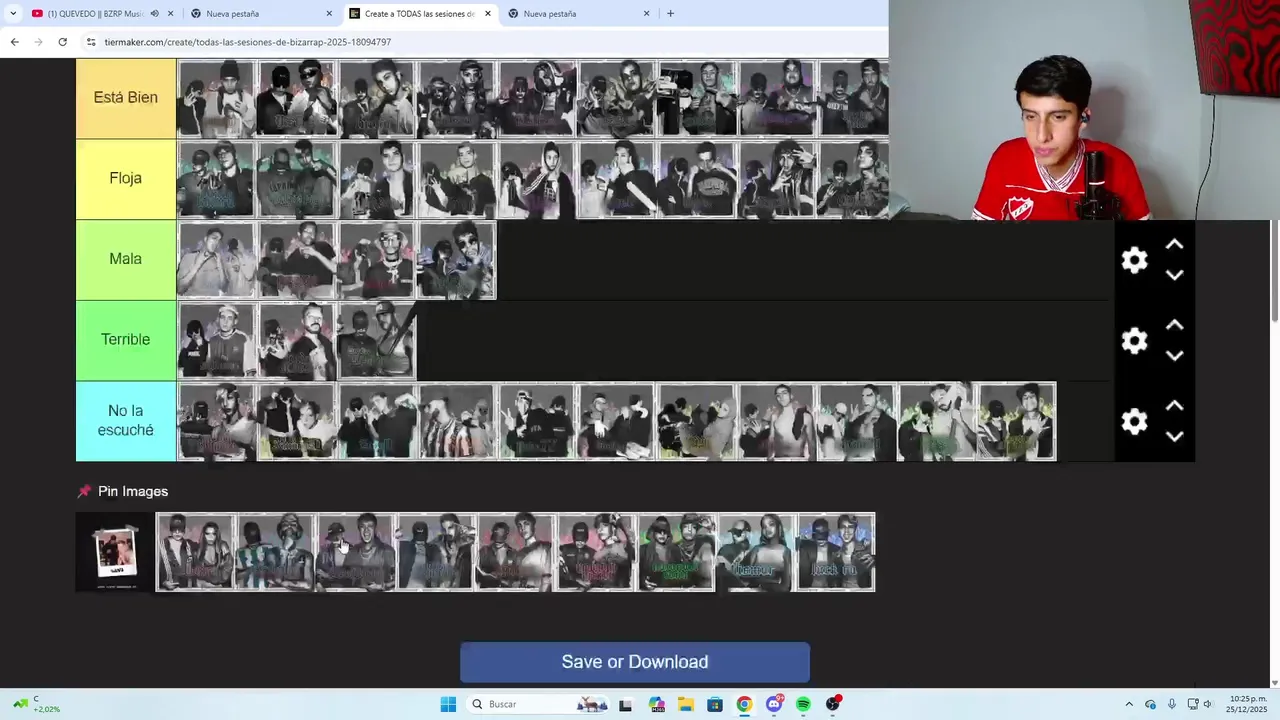Open Task View from the taskbar
This screenshot has height=720, width=1280.
(x=625, y=704)
